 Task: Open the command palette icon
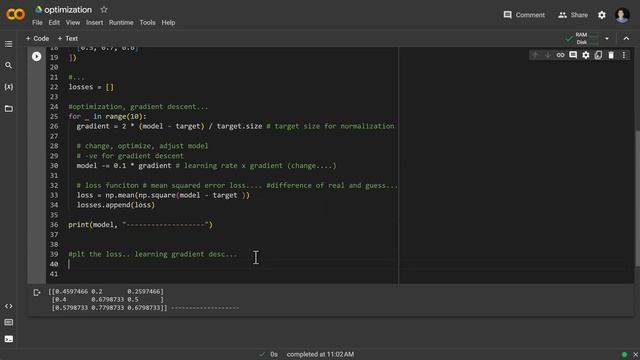9,322
